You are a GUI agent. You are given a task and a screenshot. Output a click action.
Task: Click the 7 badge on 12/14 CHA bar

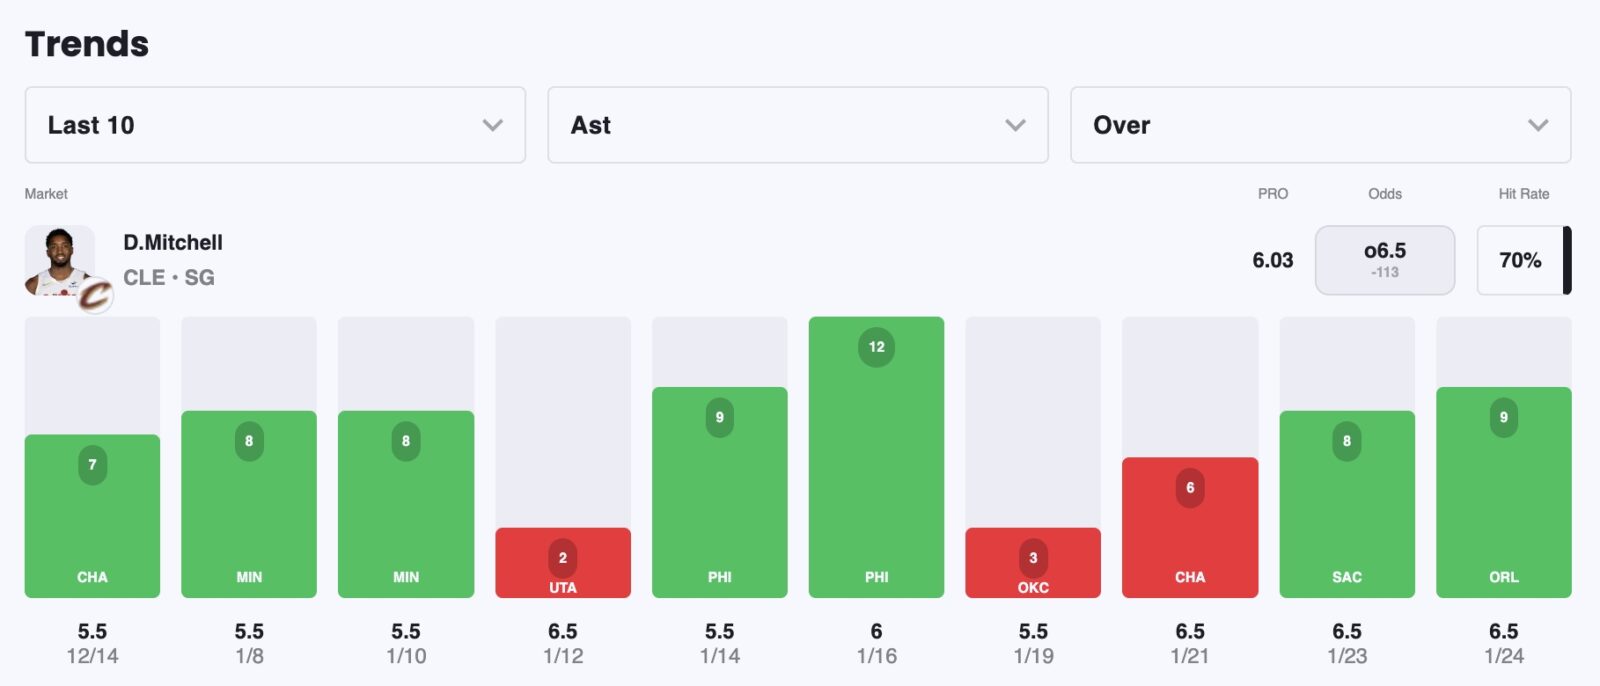click(x=92, y=465)
